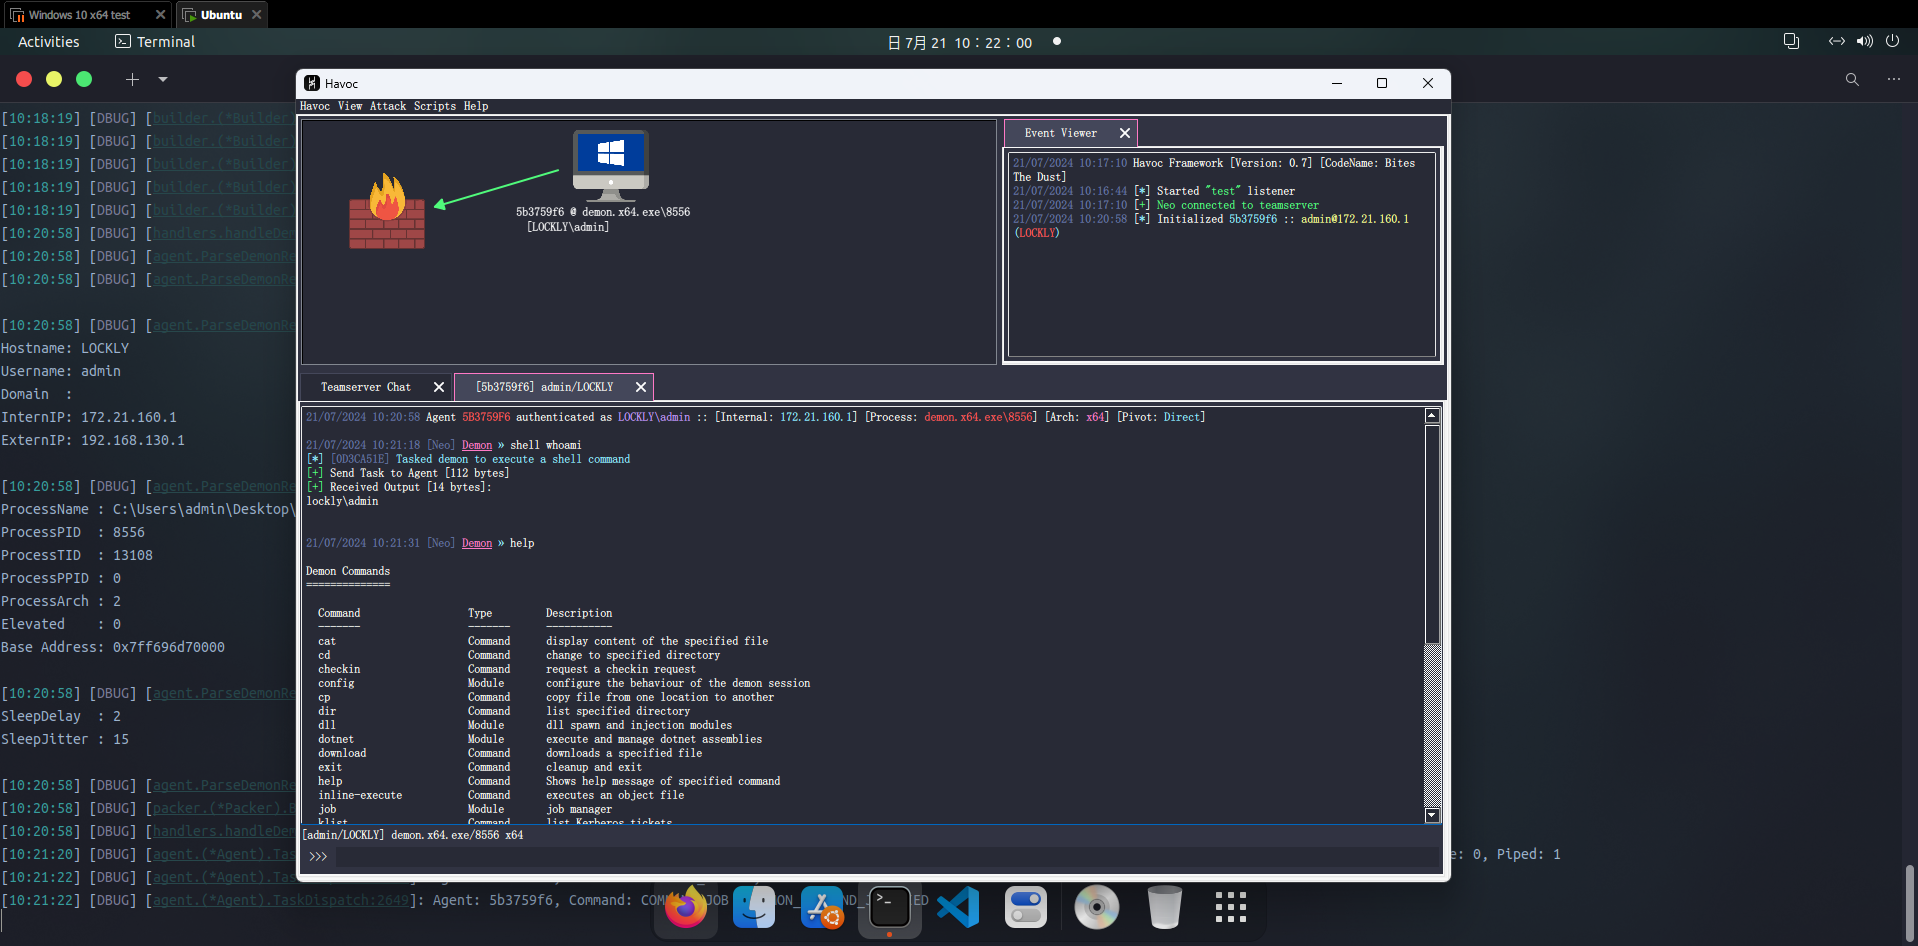The image size is (1918, 946).
Task: Launch Visual Studio Code from dock
Action: point(958,908)
